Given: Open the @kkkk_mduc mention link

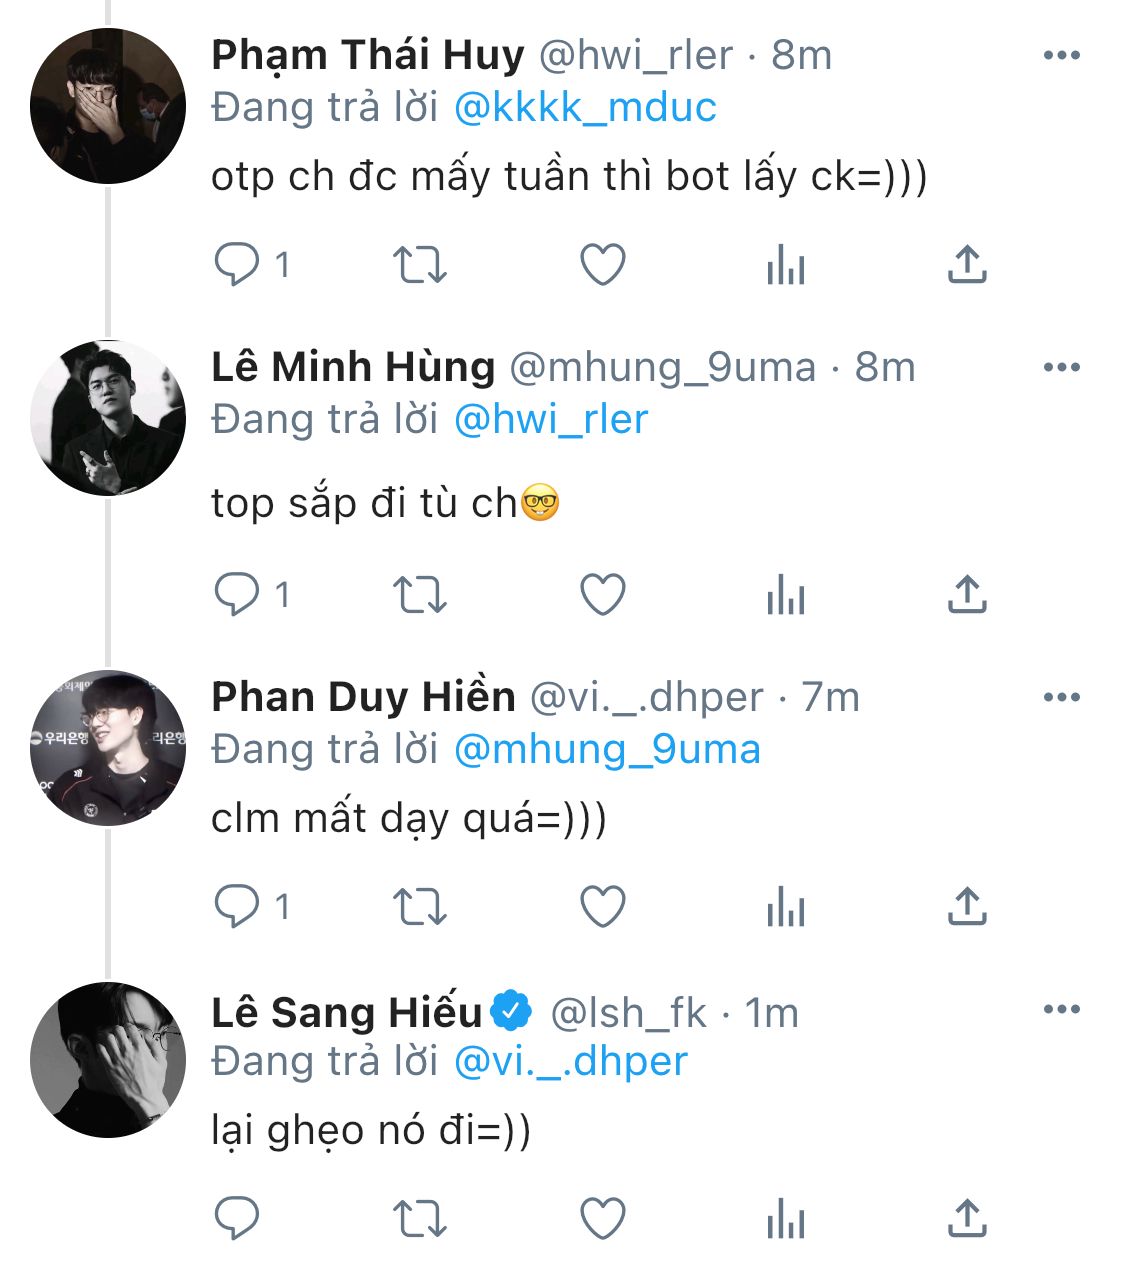Looking at the screenshot, I should [585, 107].
